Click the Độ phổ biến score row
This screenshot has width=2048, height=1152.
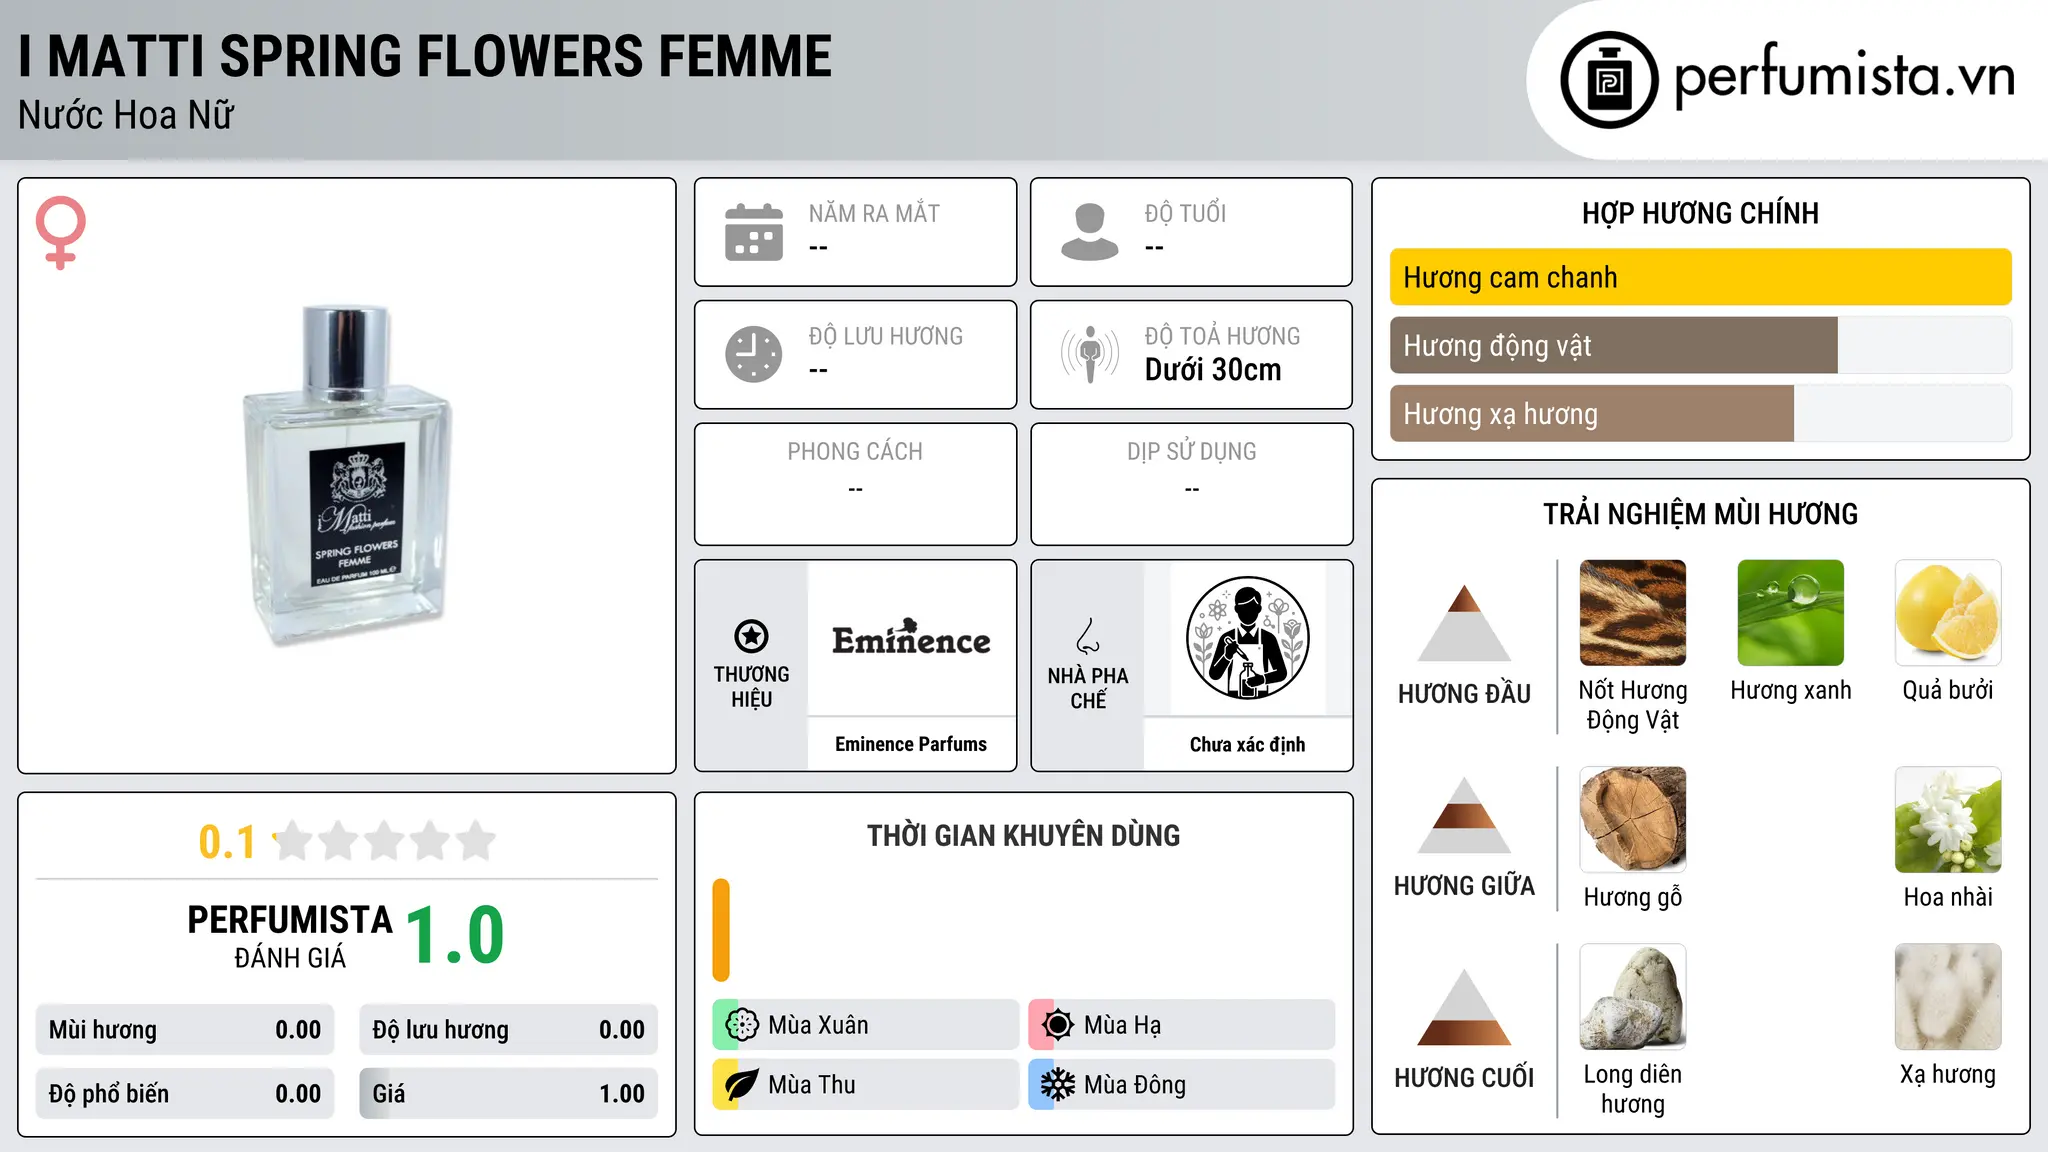click(x=185, y=1094)
